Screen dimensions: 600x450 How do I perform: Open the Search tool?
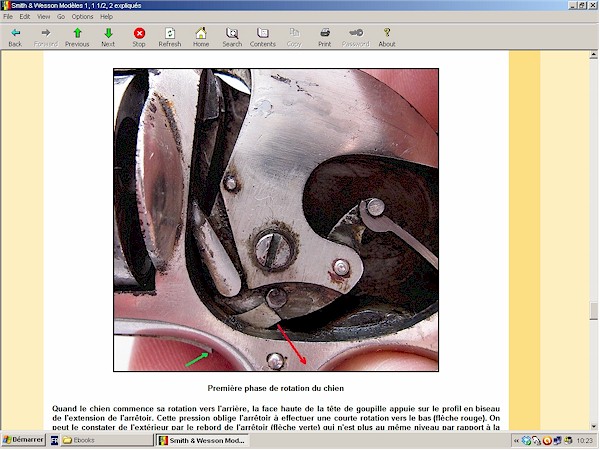pos(232,37)
